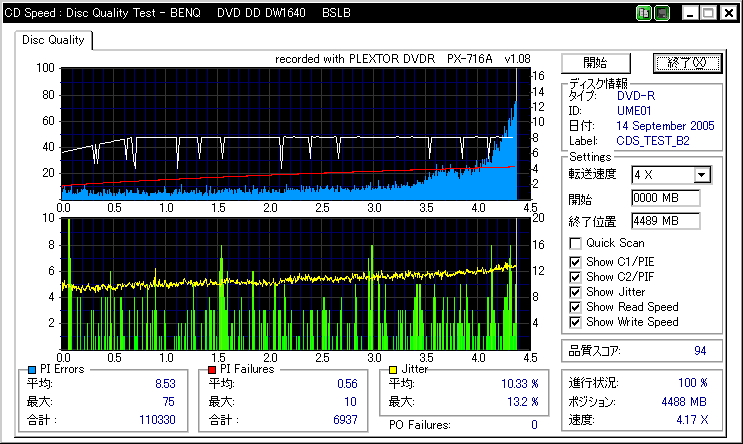Toggle Show Write Speed checkbox

(x=575, y=322)
